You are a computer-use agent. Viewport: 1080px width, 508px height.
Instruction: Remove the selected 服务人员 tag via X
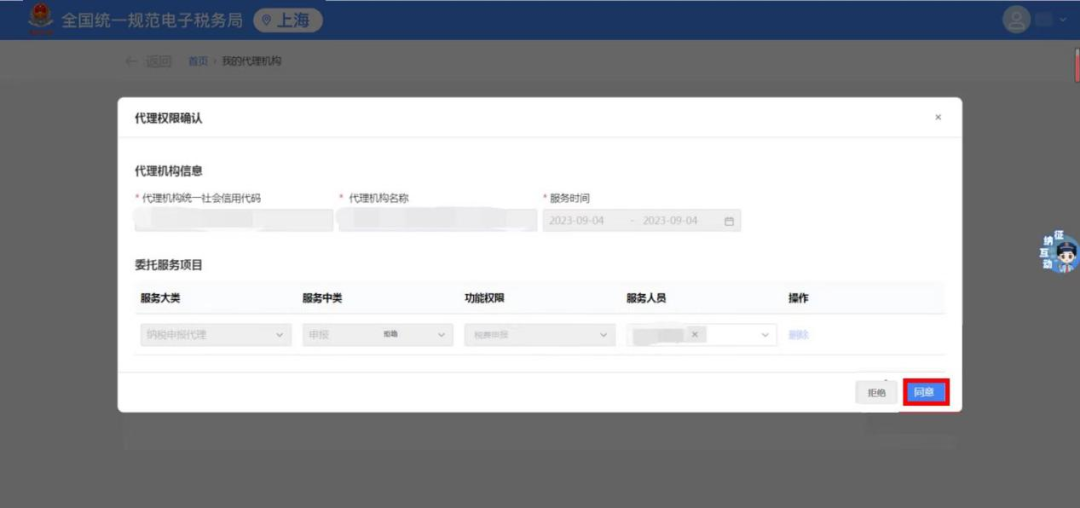tap(694, 335)
